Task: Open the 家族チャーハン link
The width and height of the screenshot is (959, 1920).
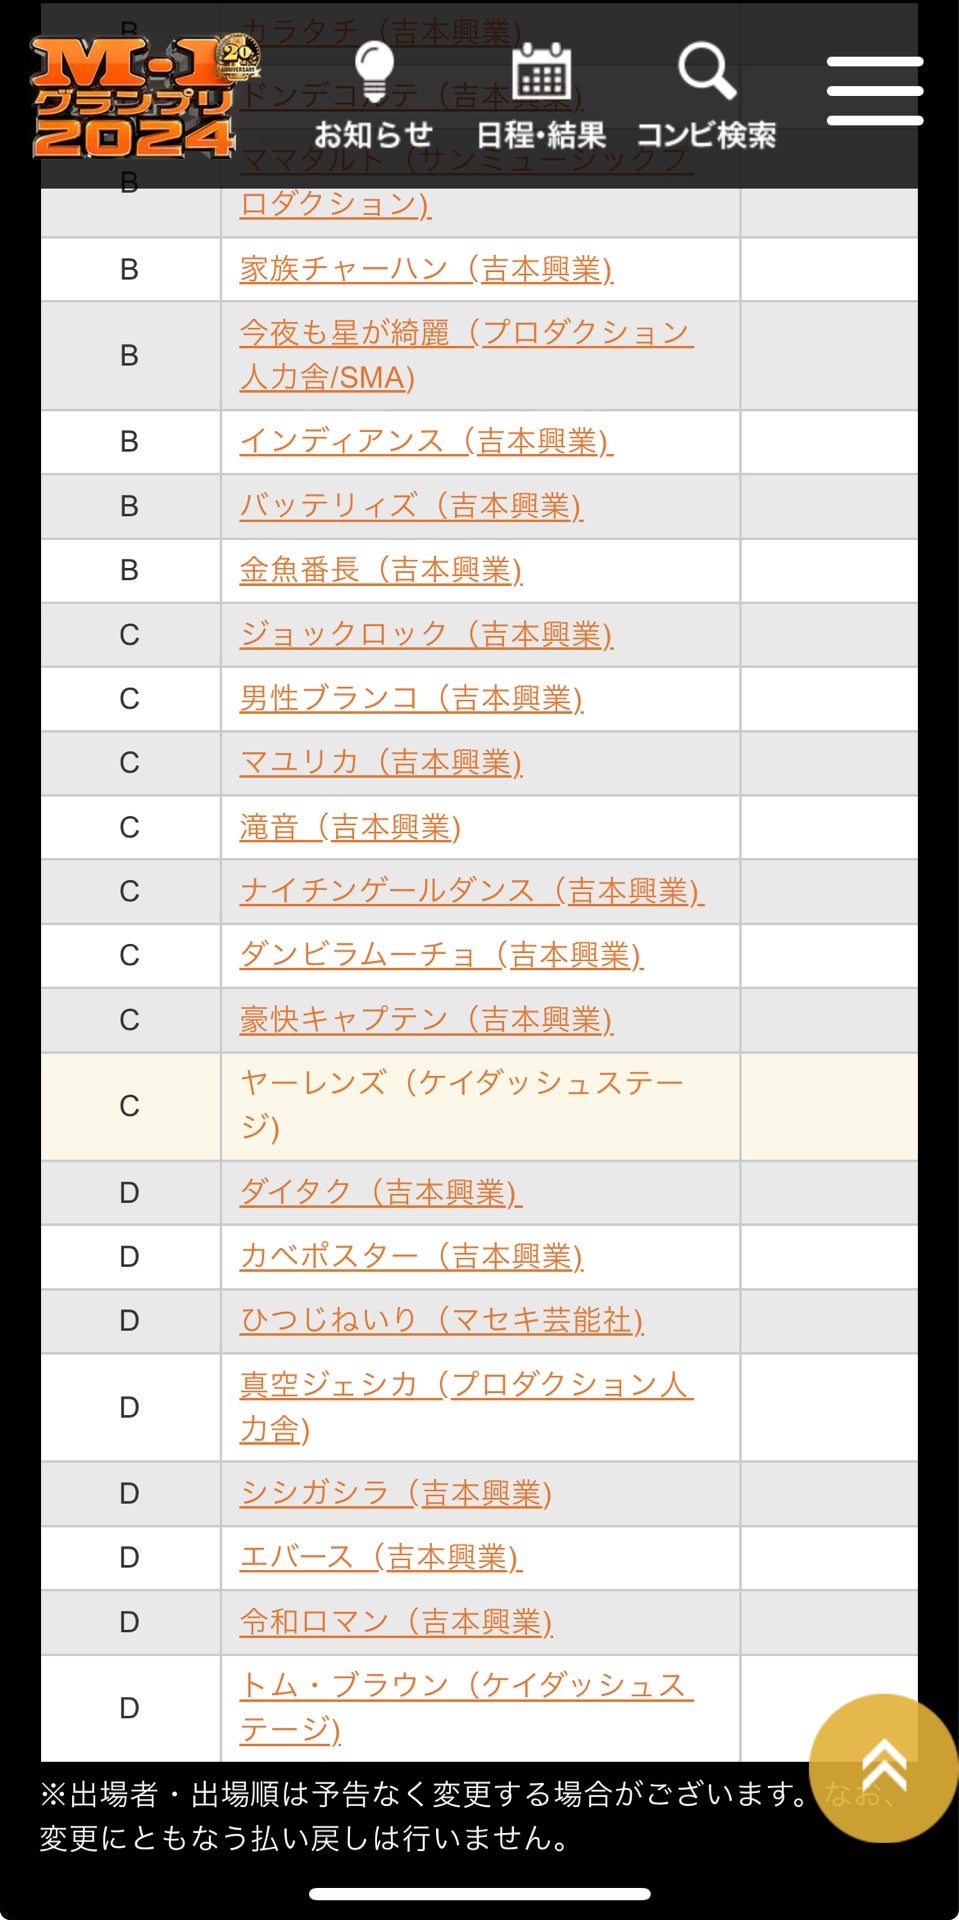Action: [x=426, y=269]
